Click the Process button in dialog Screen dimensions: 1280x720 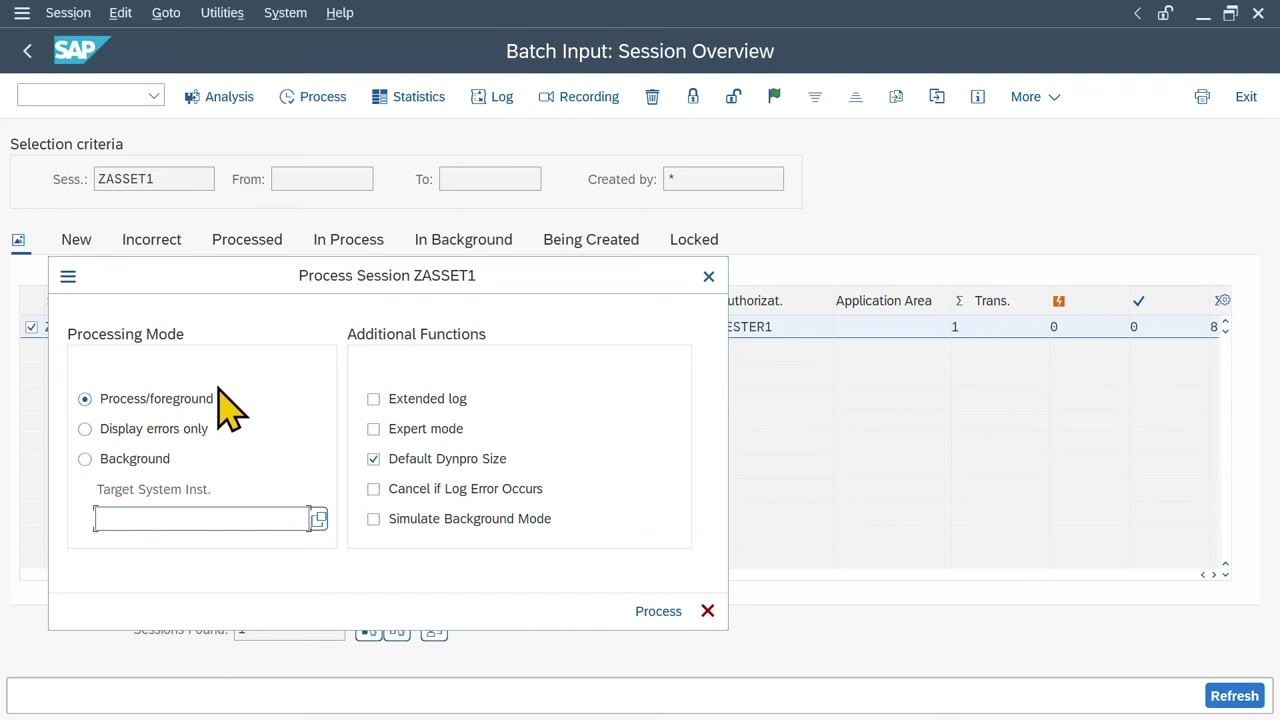(x=658, y=611)
